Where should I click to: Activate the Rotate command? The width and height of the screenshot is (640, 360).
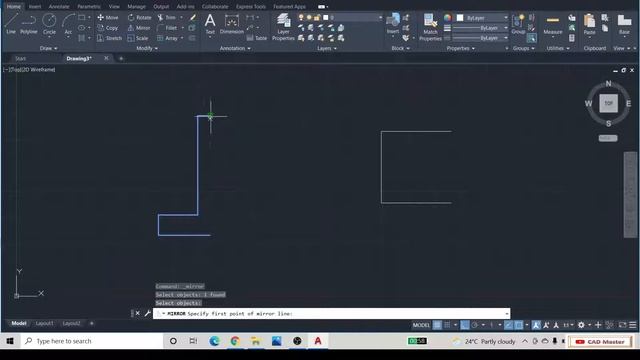(x=139, y=18)
